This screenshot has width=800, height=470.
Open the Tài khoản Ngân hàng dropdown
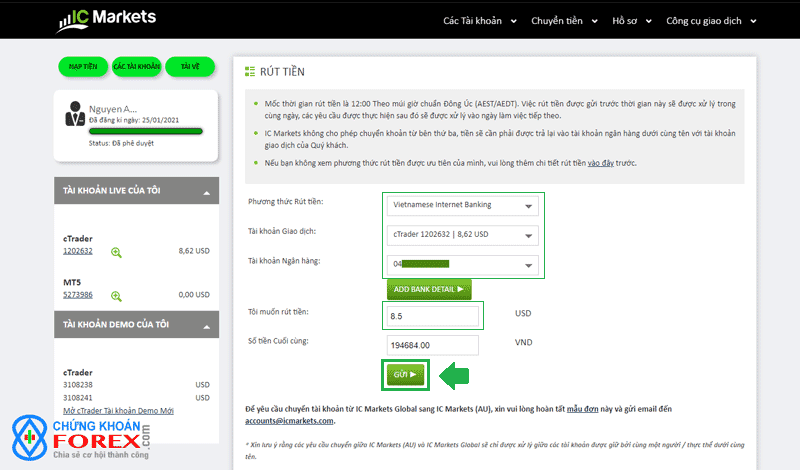coord(462,265)
